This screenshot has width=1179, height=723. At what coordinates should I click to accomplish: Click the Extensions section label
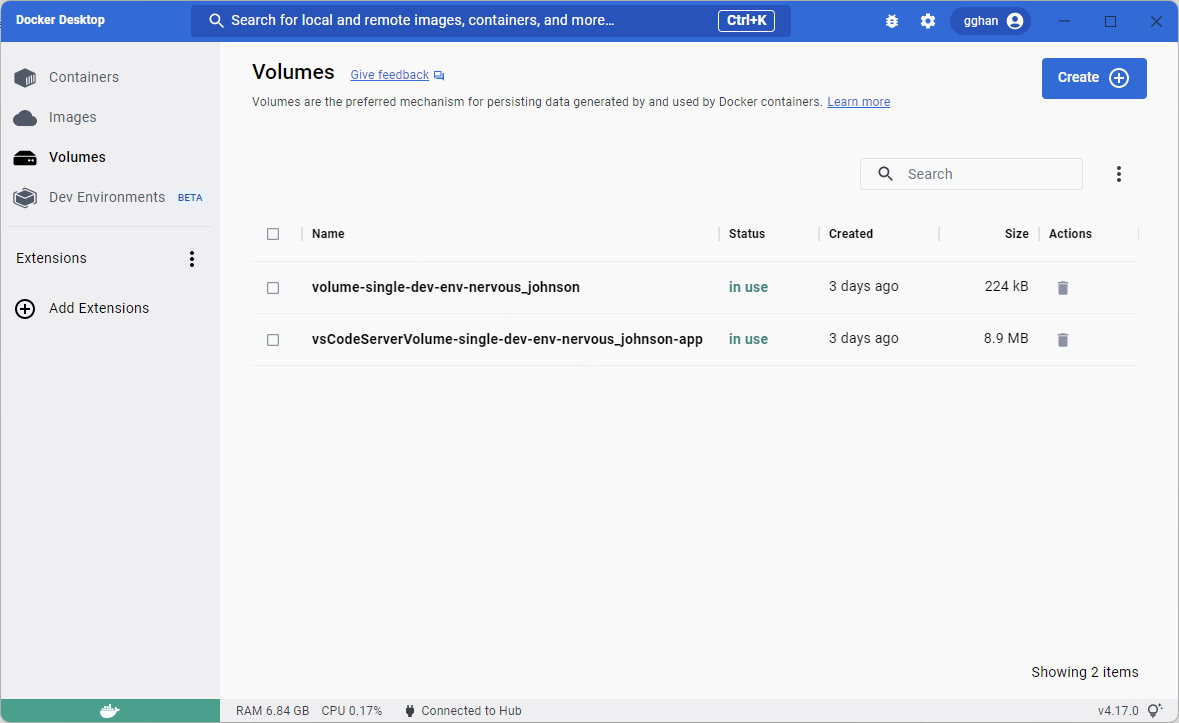(51, 259)
